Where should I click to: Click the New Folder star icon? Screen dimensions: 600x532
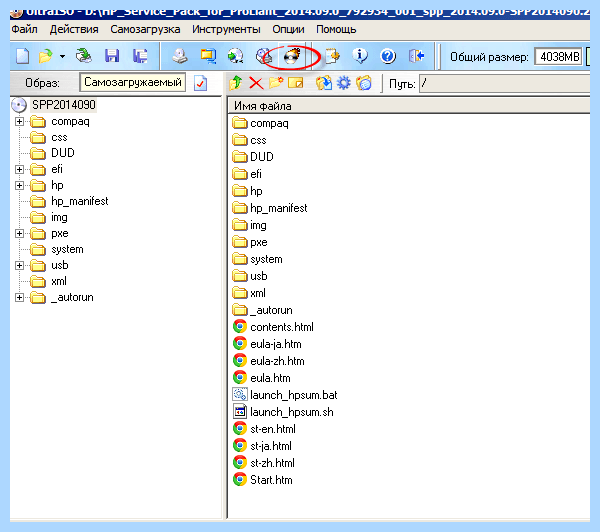pos(276,82)
